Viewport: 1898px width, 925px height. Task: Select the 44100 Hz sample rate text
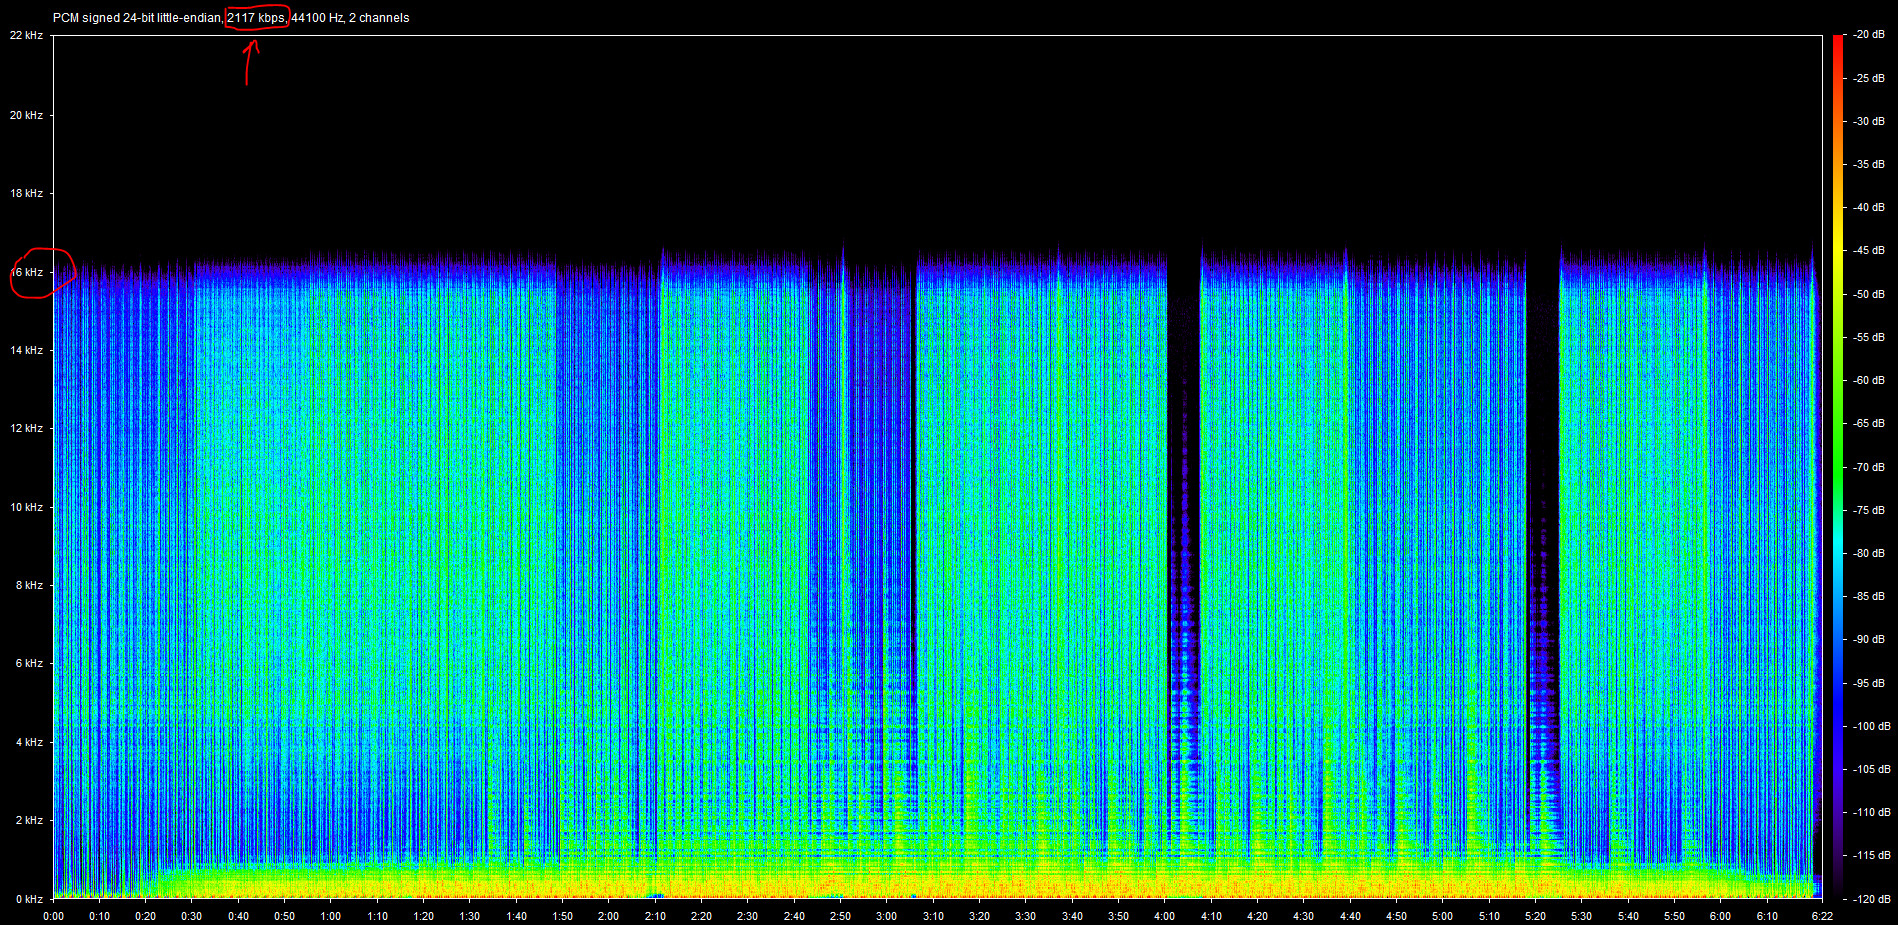[x=317, y=18]
